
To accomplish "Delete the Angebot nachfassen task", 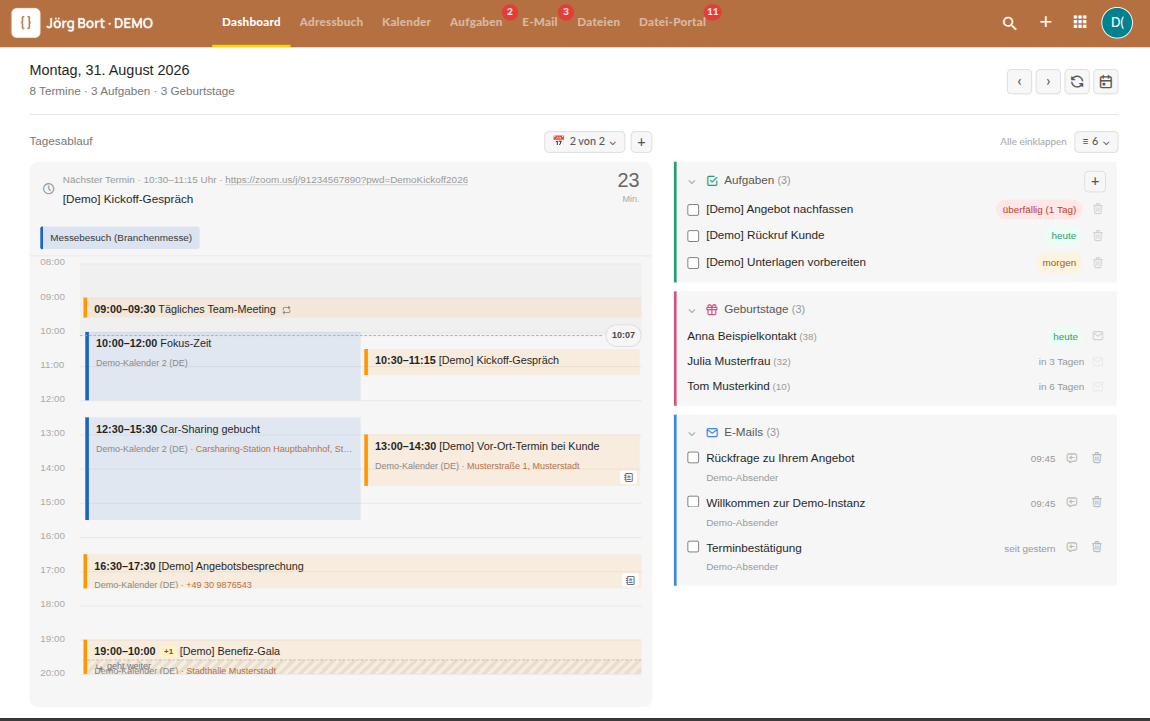I will 1098,209.
